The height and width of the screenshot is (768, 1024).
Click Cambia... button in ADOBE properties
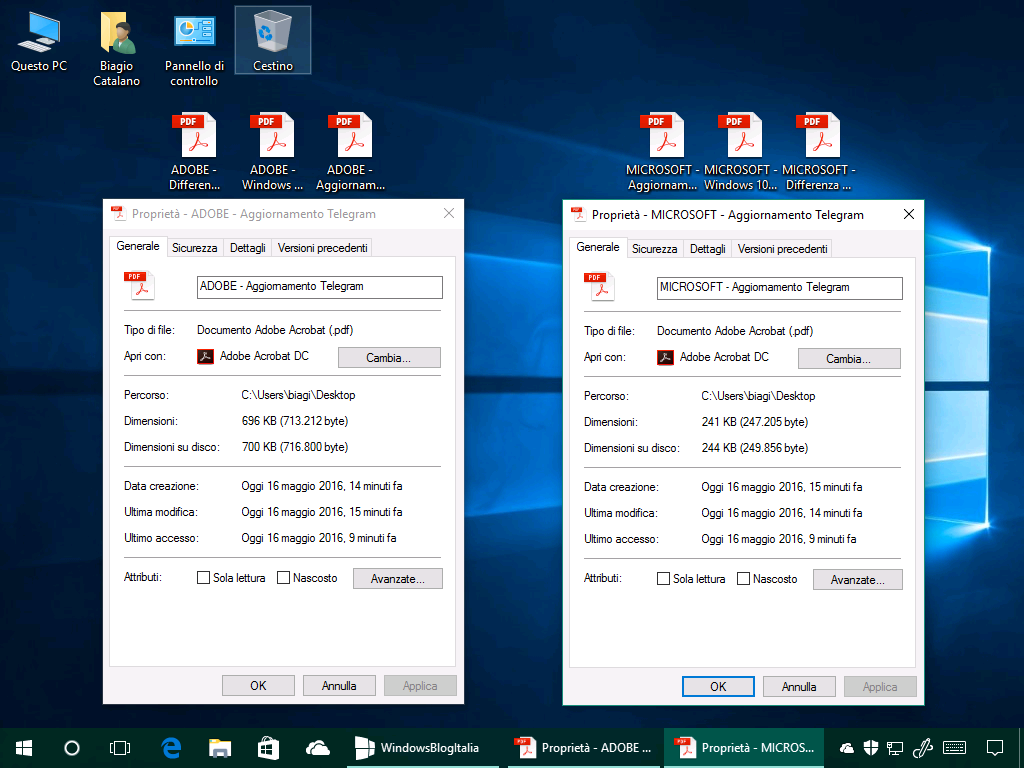click(389, 357)
